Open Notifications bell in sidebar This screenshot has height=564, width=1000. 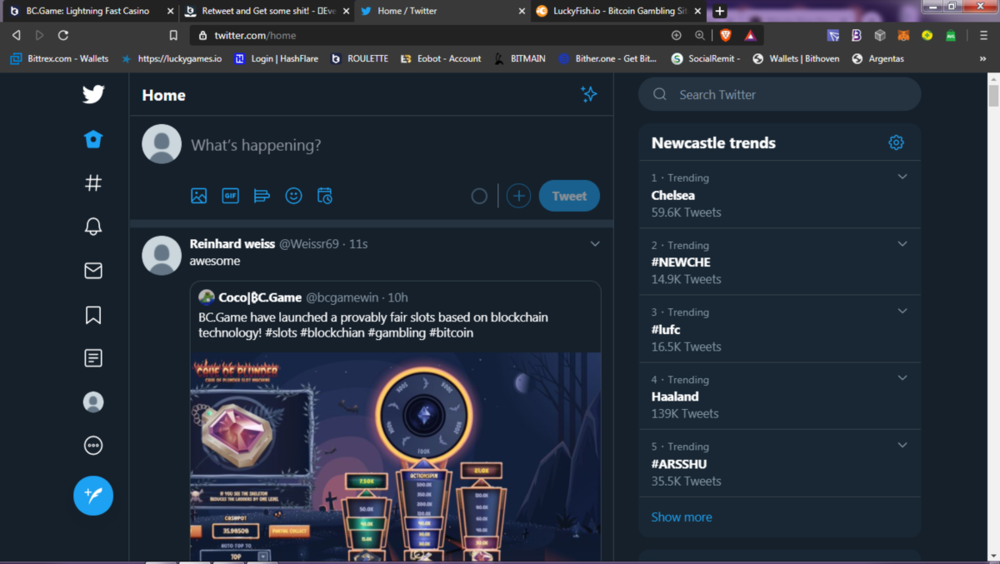pos(93,226)
